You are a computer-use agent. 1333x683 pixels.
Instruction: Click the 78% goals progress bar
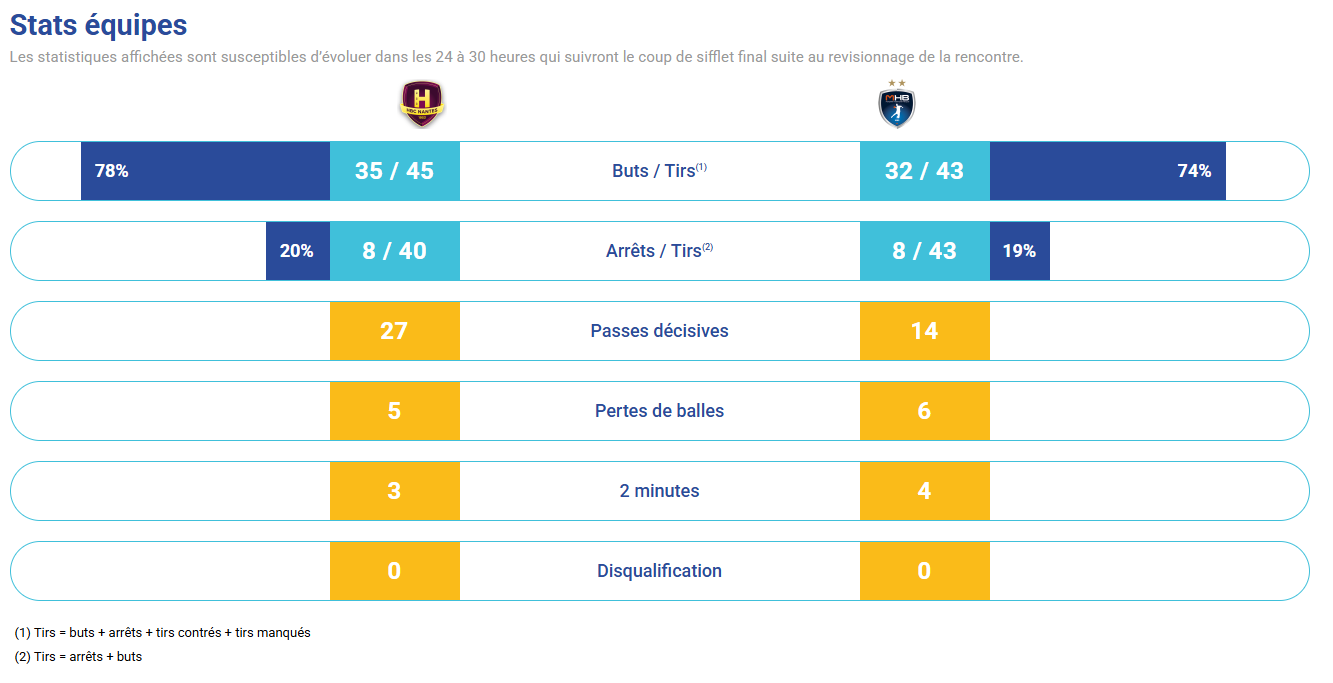pos(205,171)
